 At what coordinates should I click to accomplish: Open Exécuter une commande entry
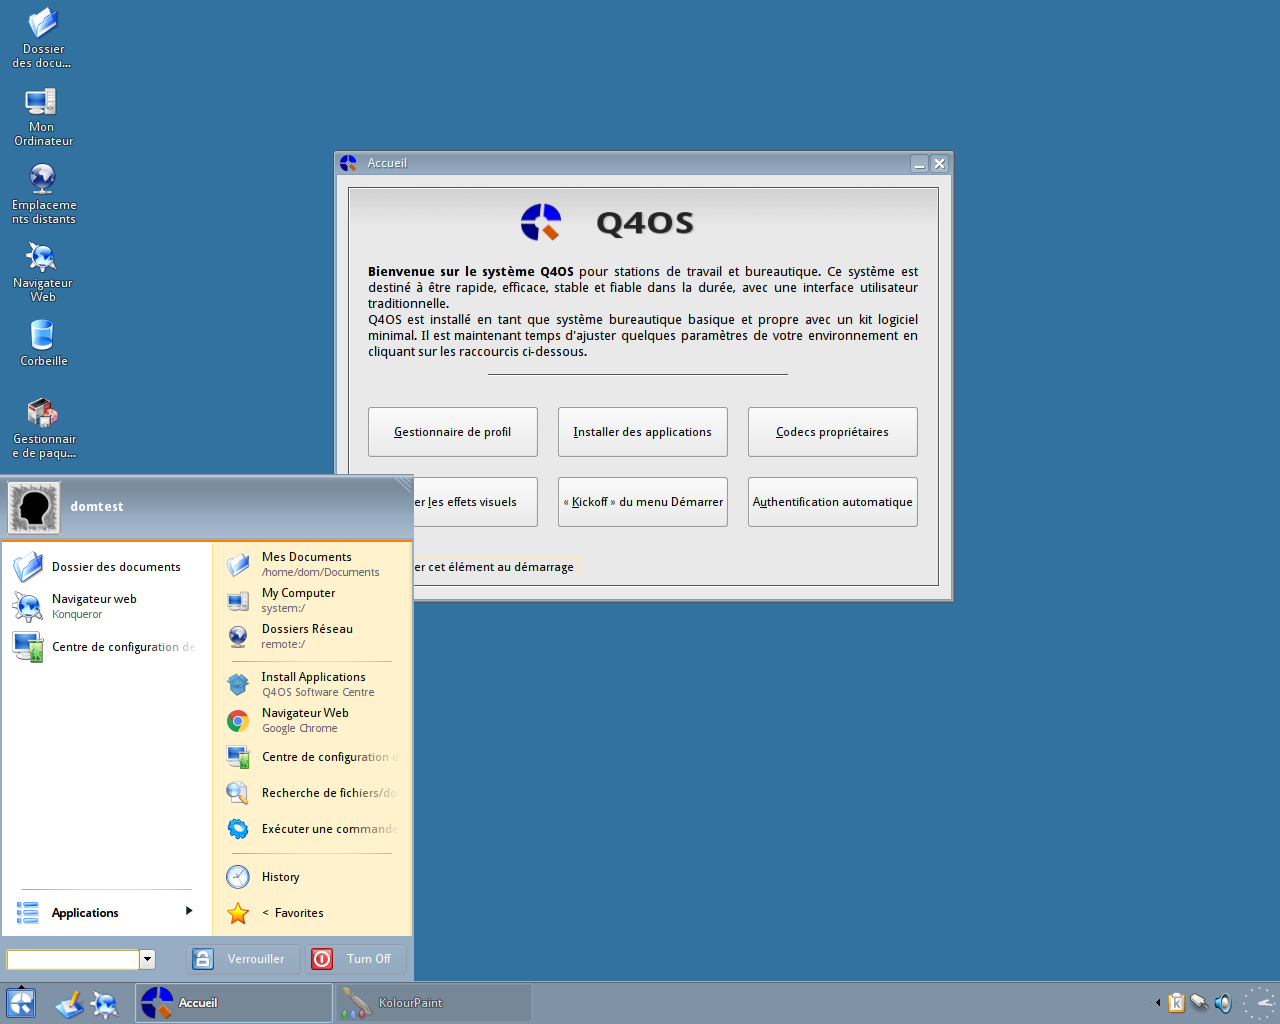[312, 829]
